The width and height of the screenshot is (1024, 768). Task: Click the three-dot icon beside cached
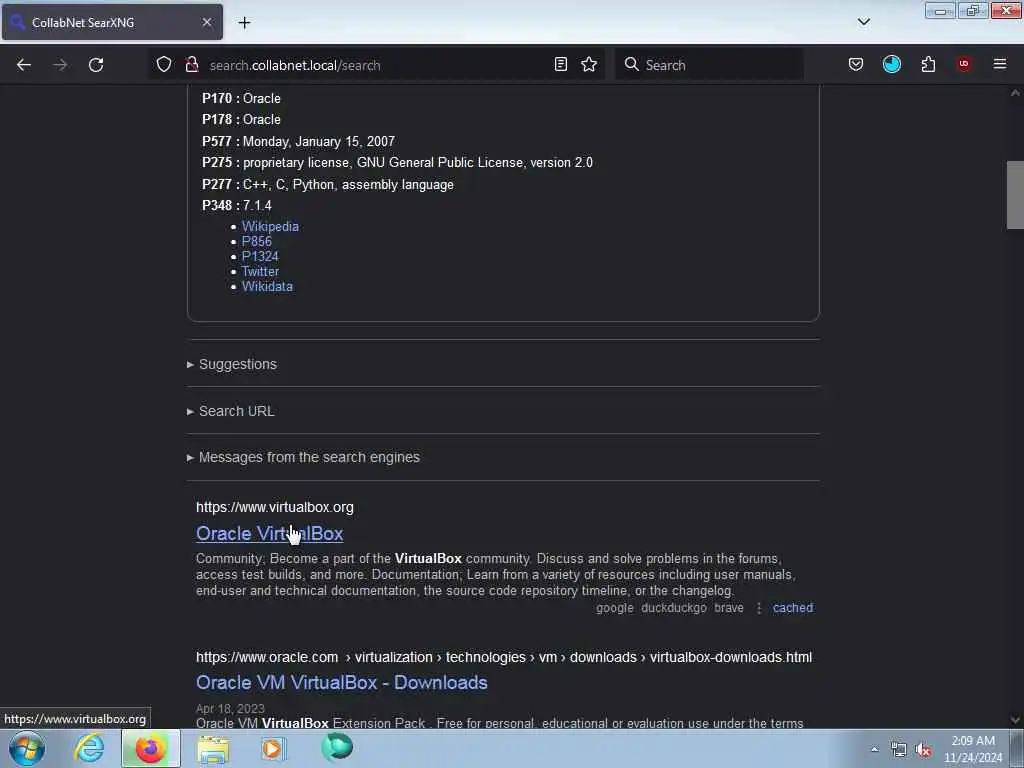point(759,608)
